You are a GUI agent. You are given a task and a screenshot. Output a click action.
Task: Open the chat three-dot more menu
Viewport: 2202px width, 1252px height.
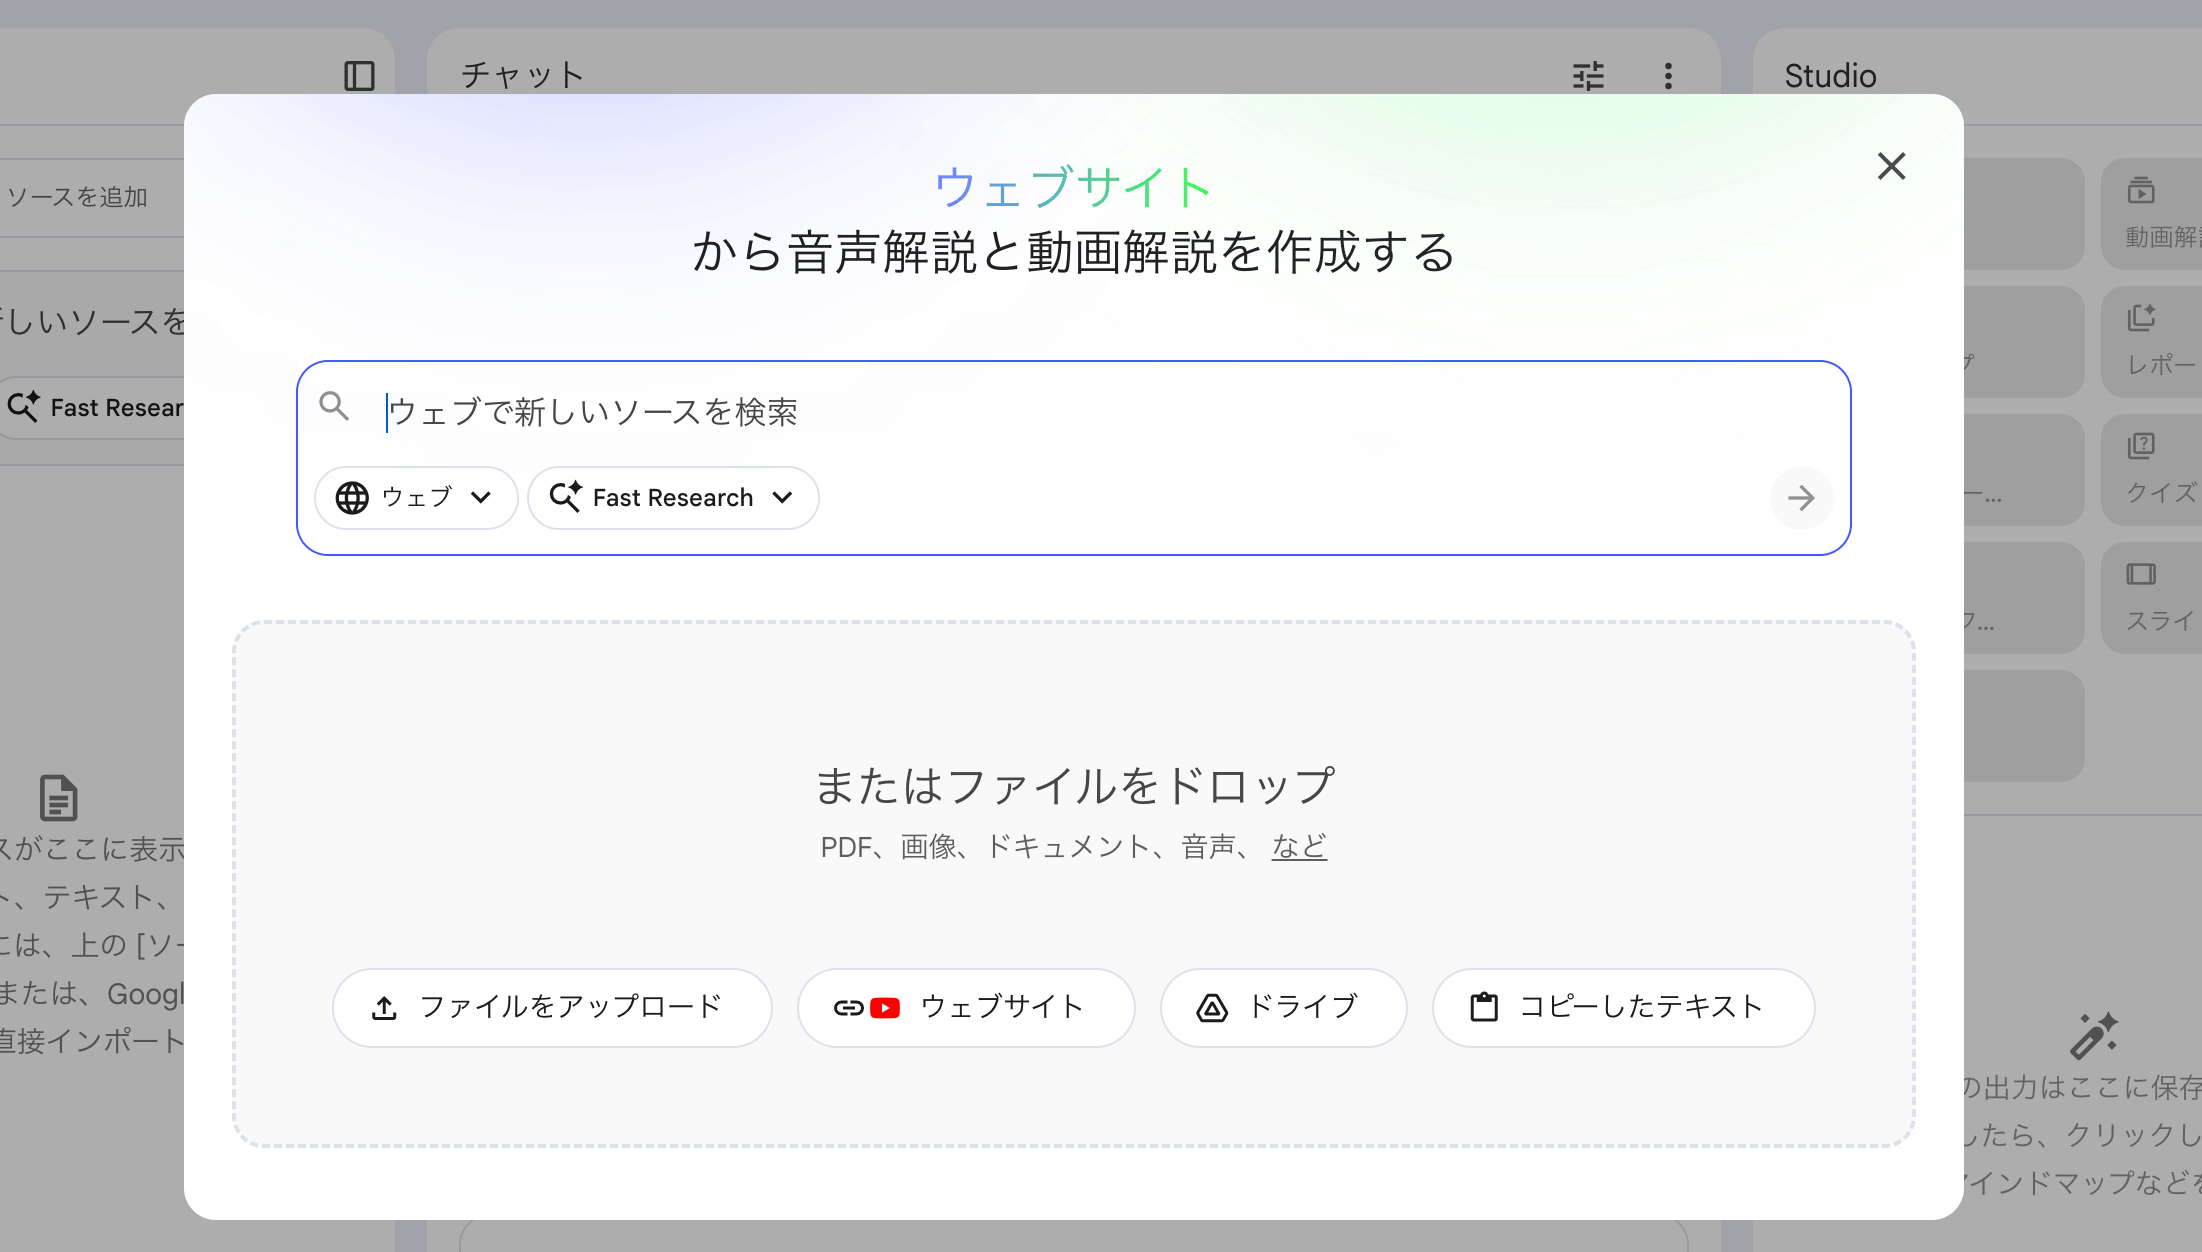click(x=1668, y=76)
